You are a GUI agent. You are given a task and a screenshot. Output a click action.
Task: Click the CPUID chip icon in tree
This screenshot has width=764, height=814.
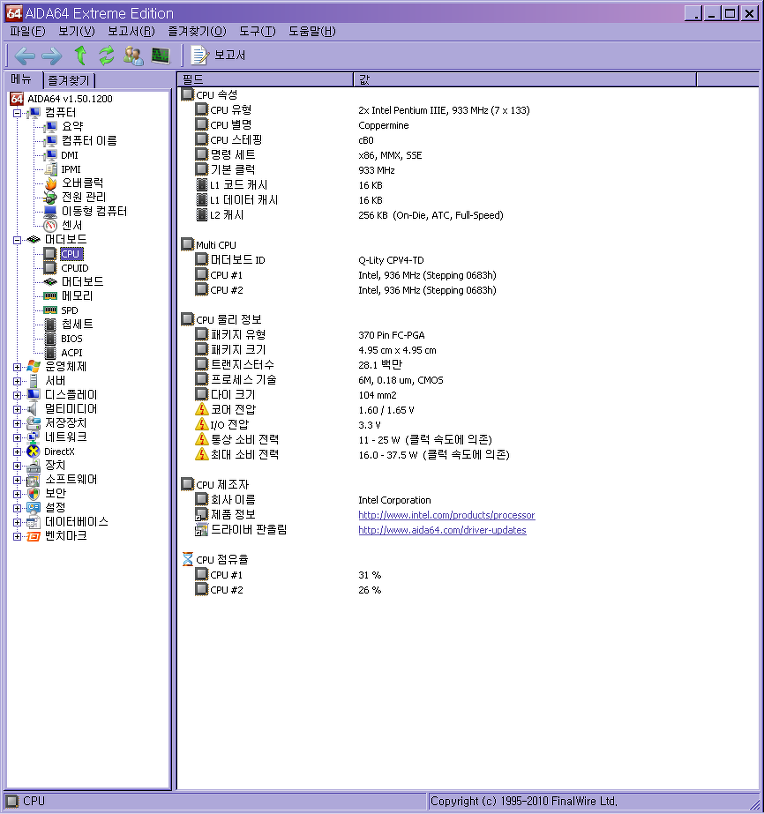[x=50, y=268]
